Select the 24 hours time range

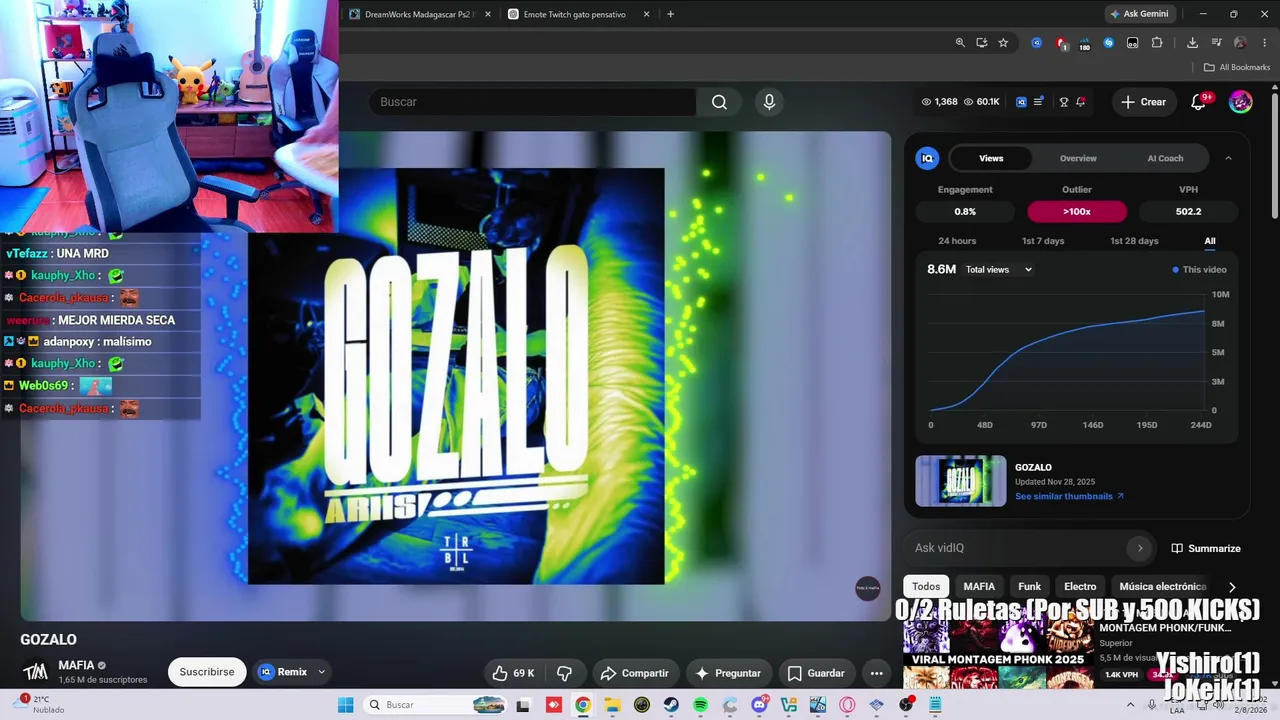tap(957, 241)
